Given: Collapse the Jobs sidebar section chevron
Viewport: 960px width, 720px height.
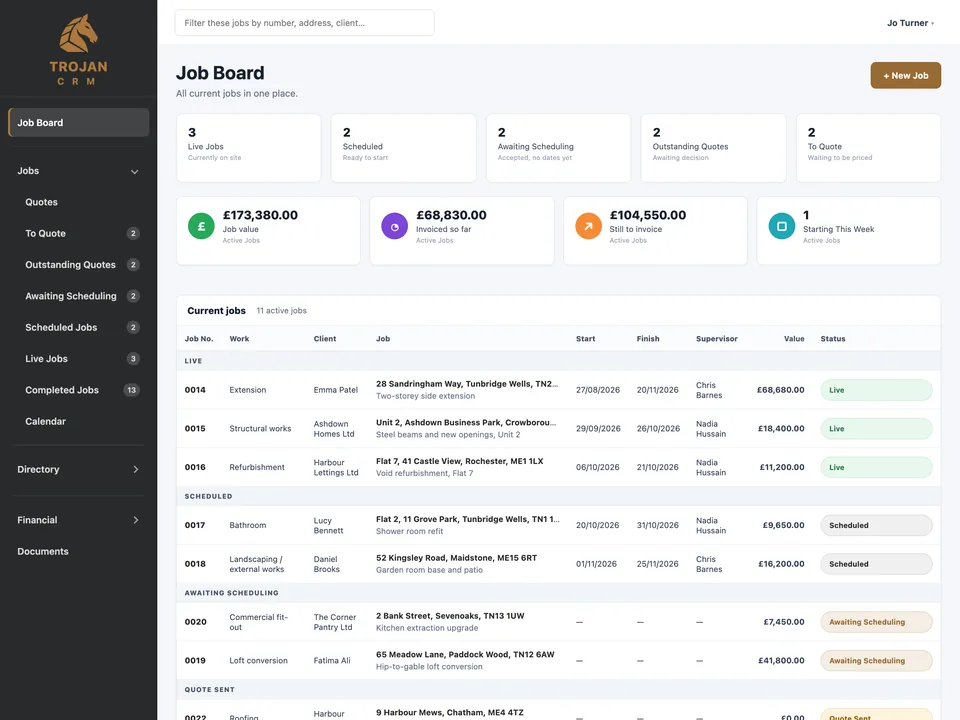Looking at the screenshot, I should 135,171.
